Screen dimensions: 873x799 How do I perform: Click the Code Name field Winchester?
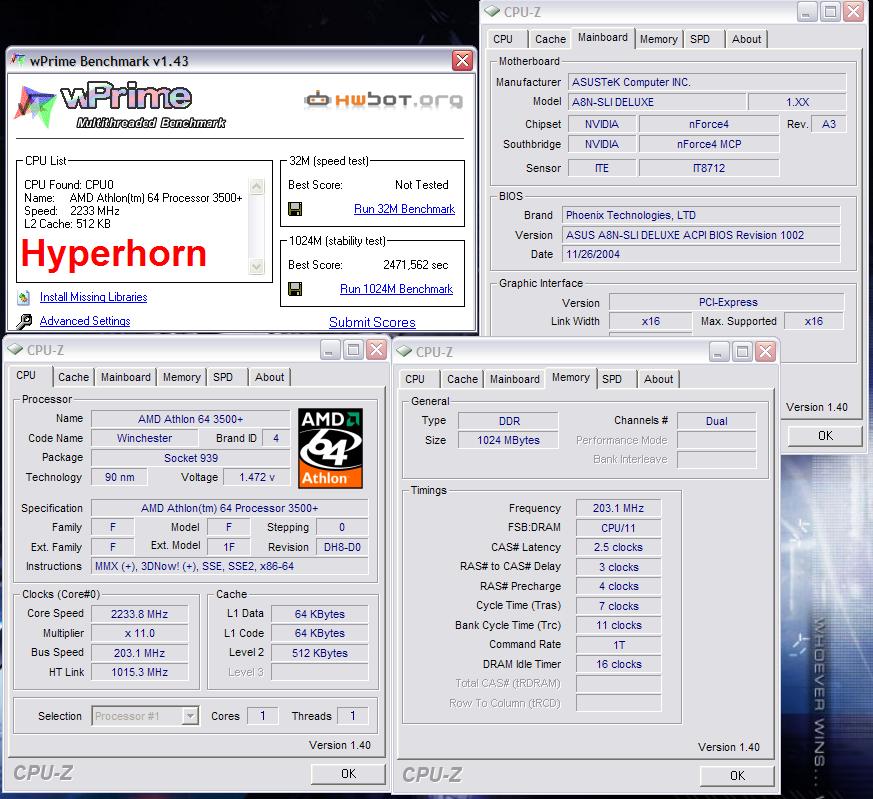144,438
